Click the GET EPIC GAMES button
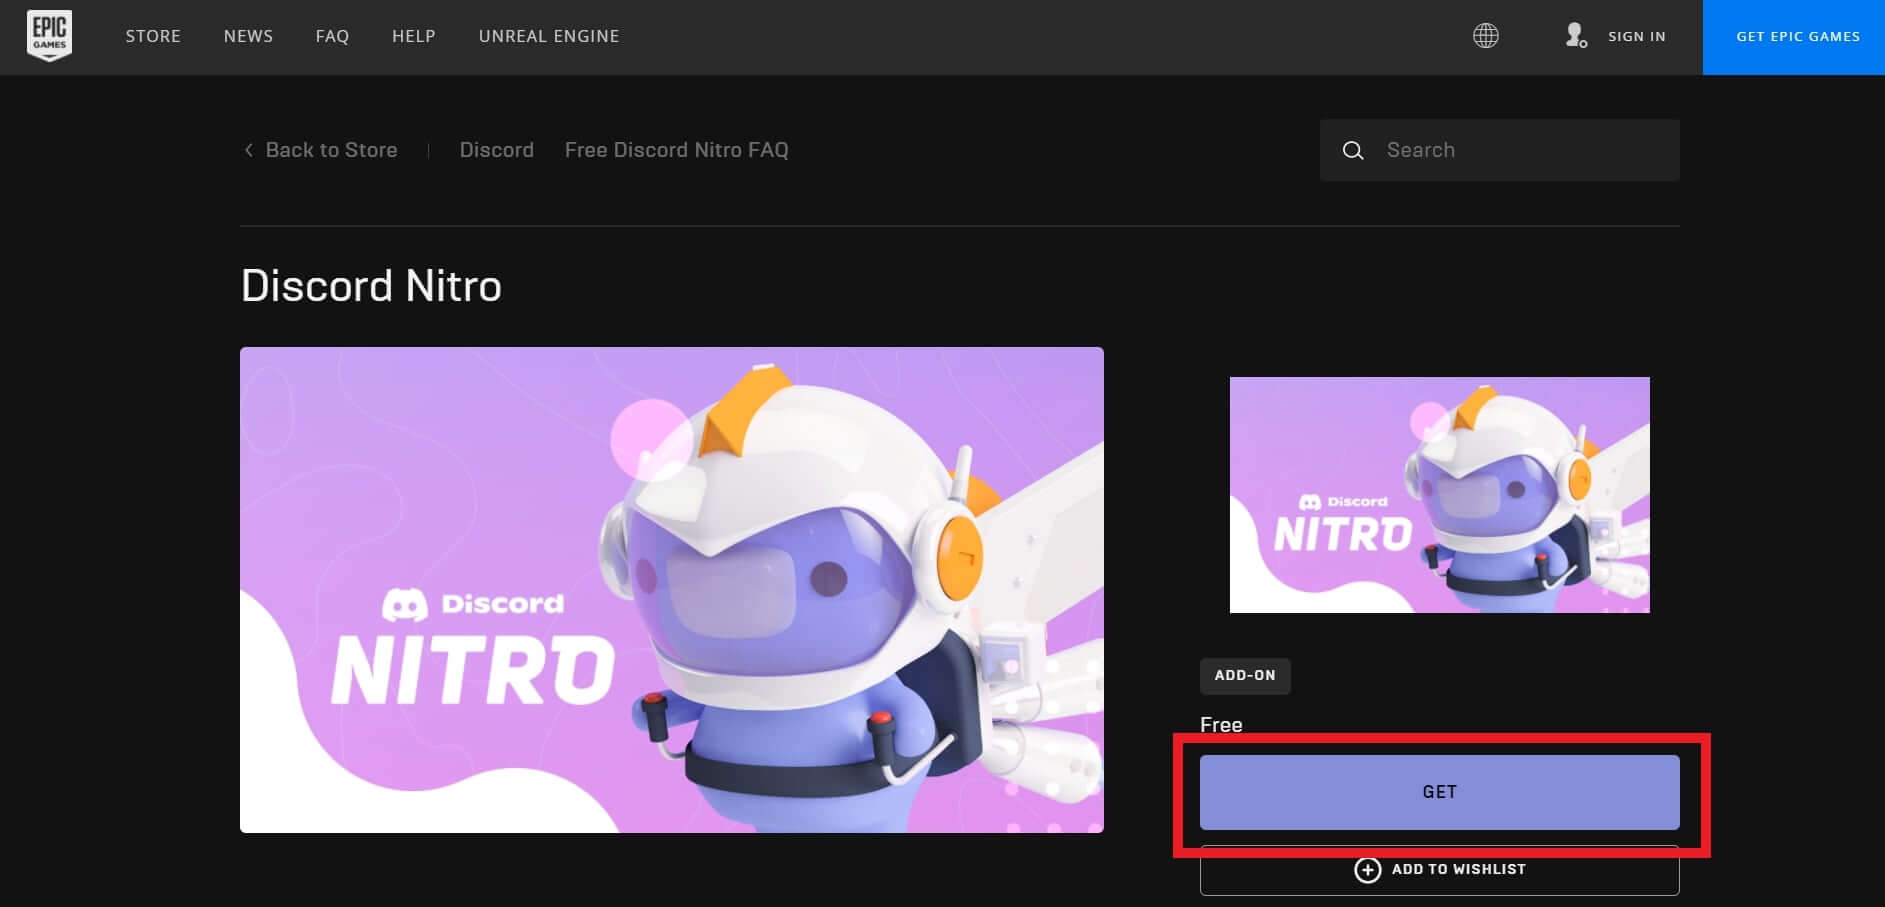This screenshot has height=907, width=1885. 1794,37
